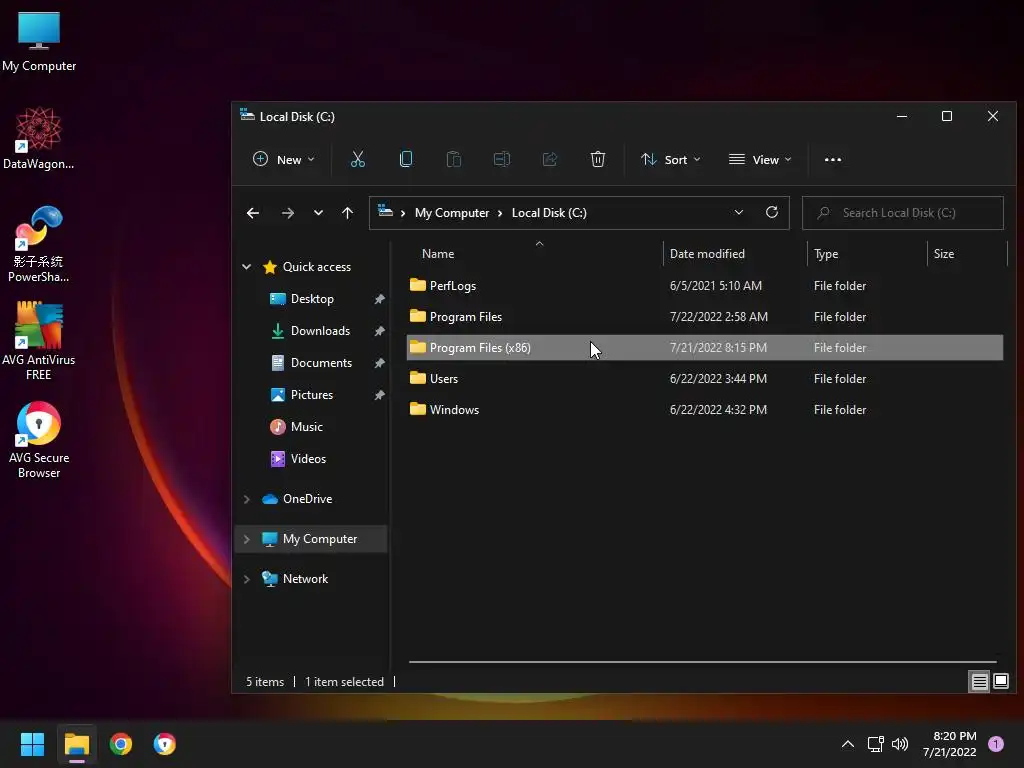This screenshot has height=768, width=1024.
Task: Click the Share icon in toolbar
Action: (x=550, y=159)
